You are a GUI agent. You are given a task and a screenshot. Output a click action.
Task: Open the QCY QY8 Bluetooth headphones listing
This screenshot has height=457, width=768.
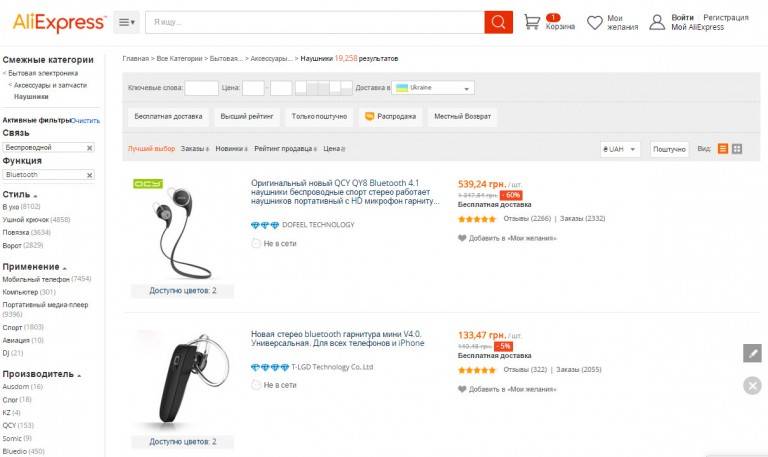(344, 193)
